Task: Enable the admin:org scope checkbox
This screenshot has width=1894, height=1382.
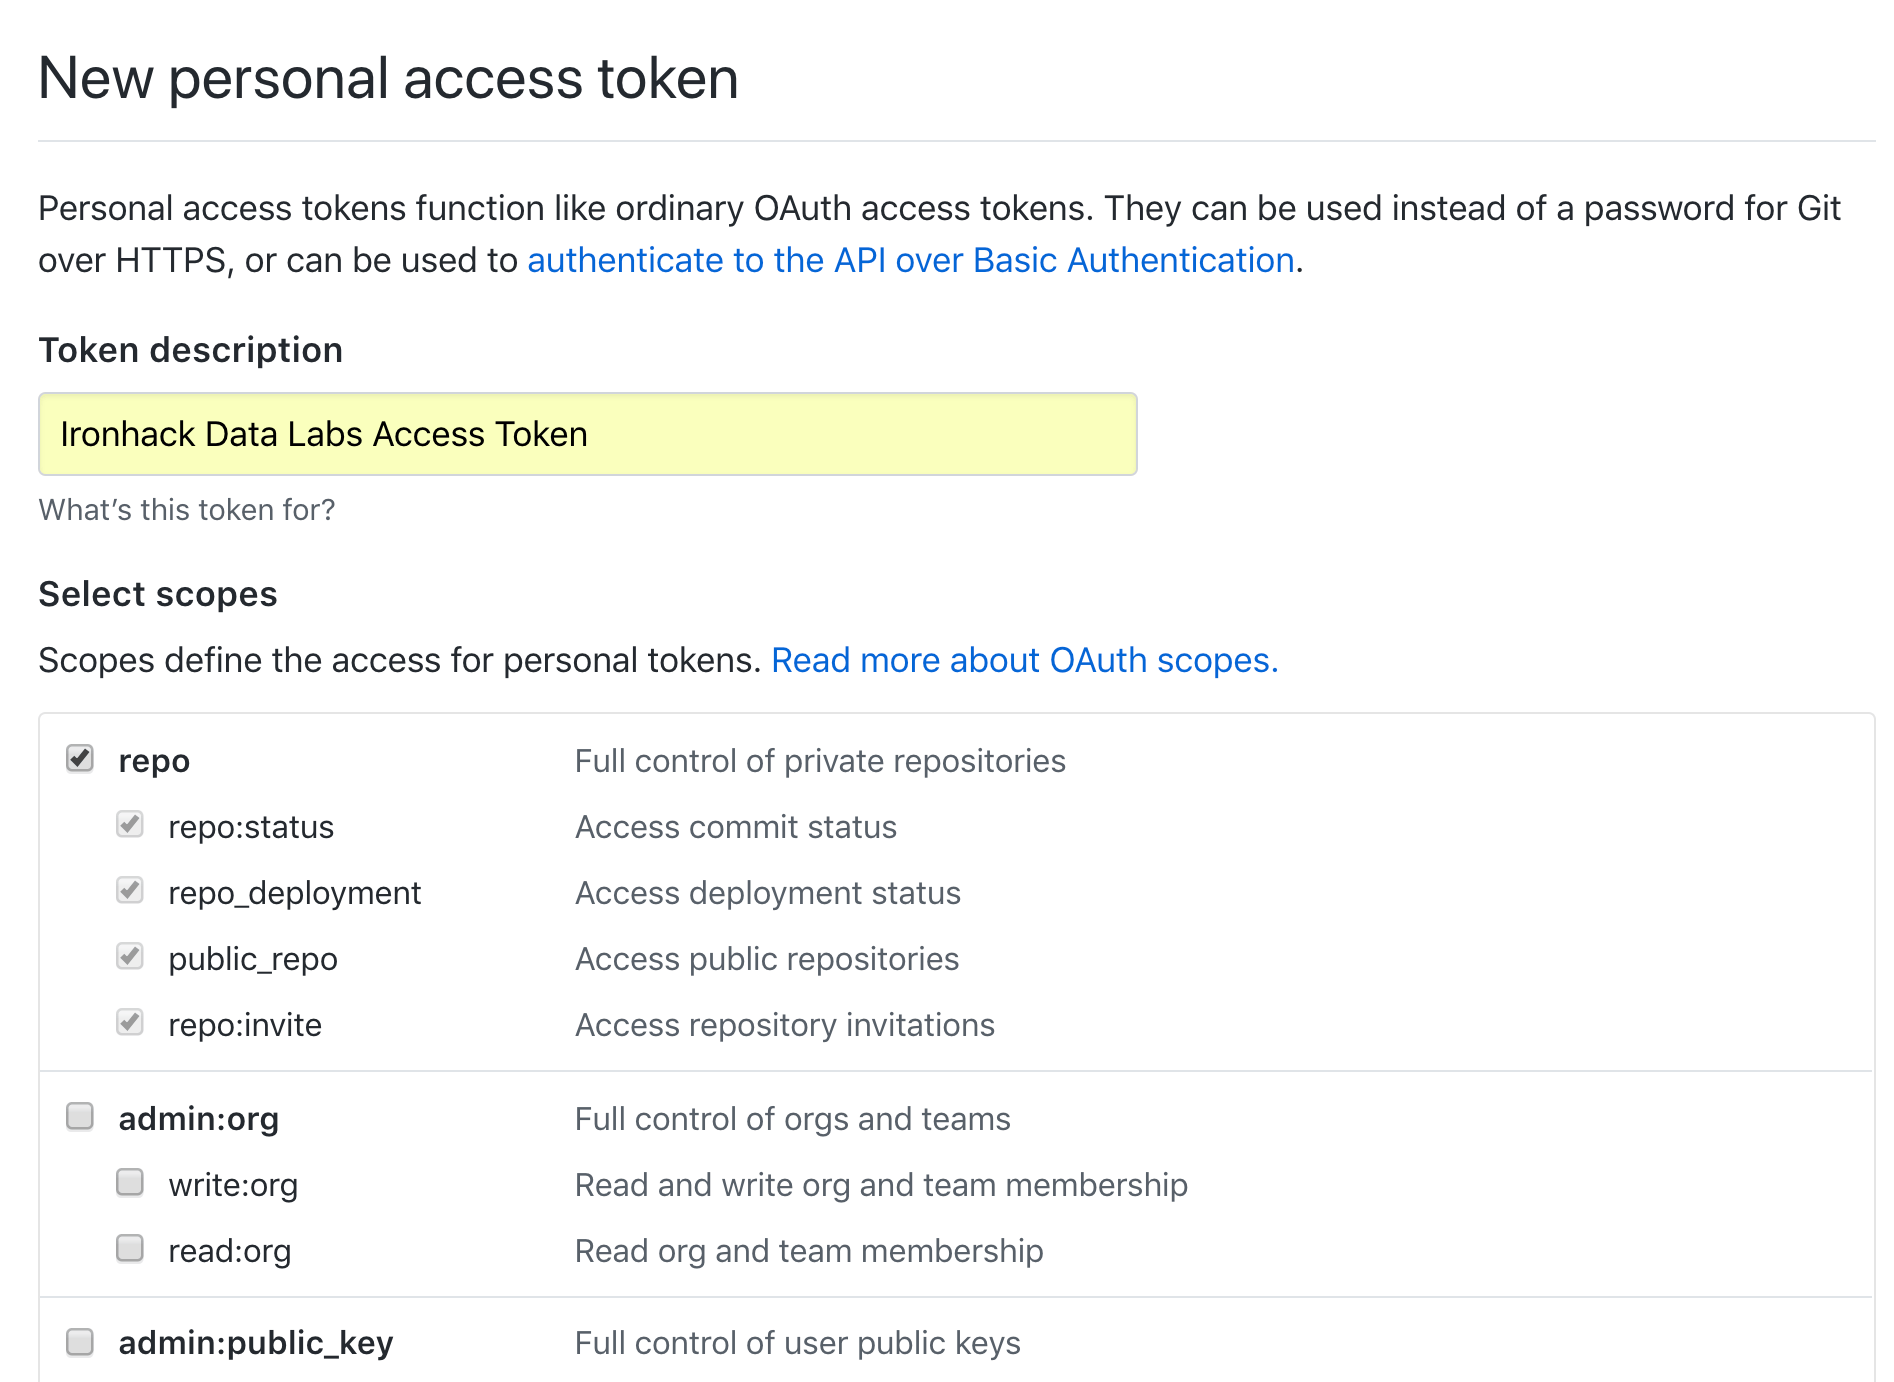Action: pos(80,1116)
